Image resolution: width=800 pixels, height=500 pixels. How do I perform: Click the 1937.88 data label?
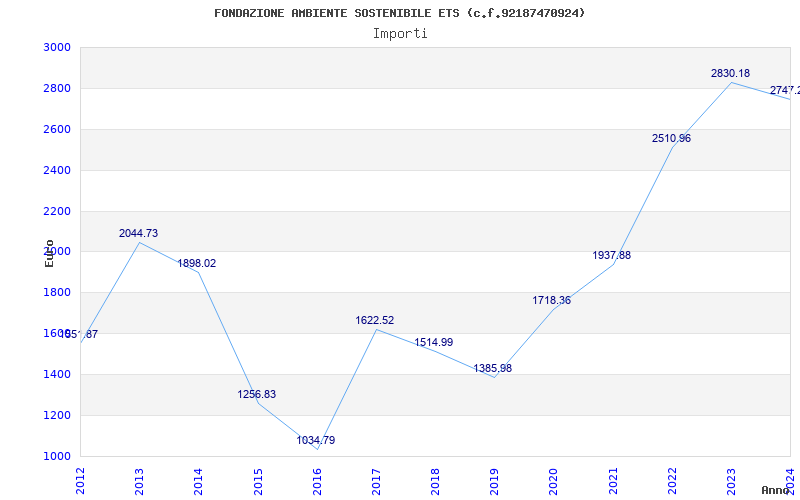pyautogui.click(x=612, y=255)
